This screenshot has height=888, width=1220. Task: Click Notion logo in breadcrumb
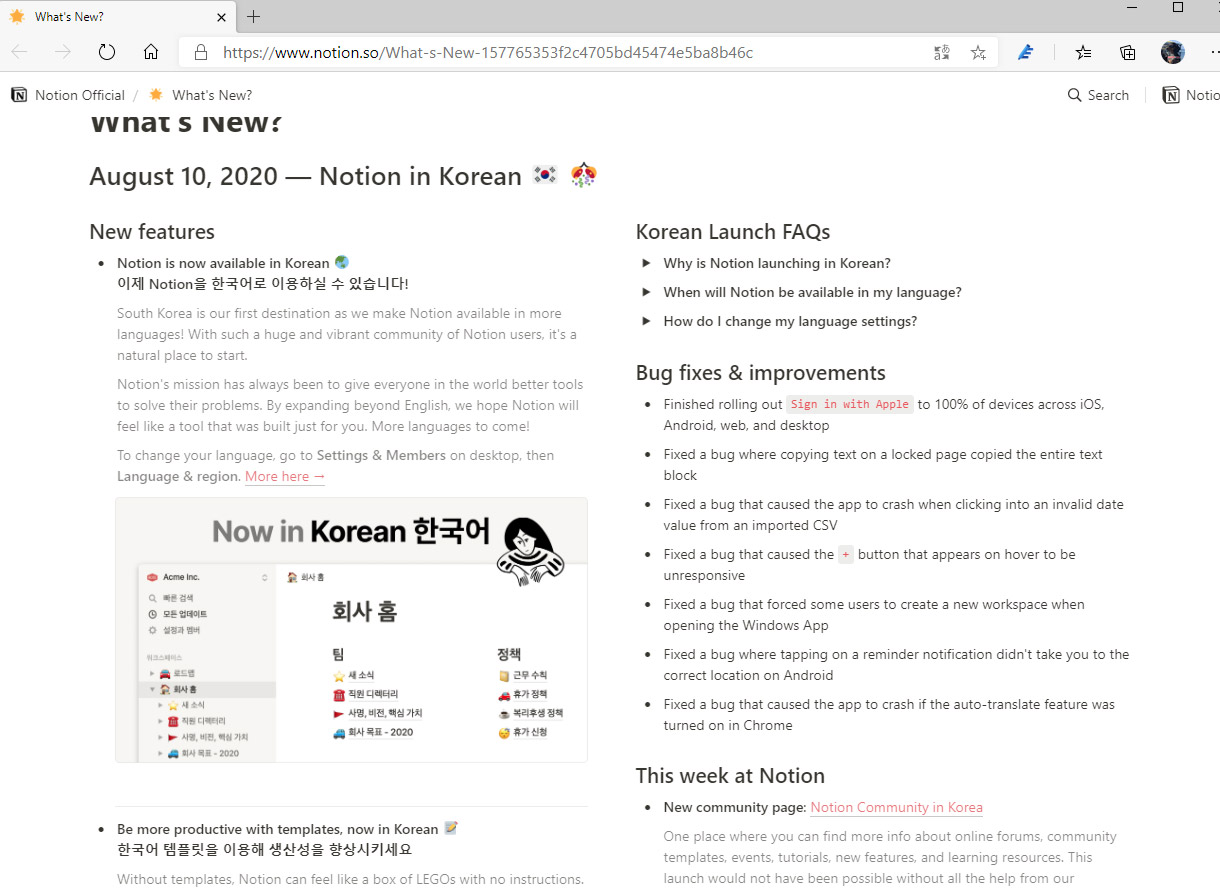pos(19,95)
